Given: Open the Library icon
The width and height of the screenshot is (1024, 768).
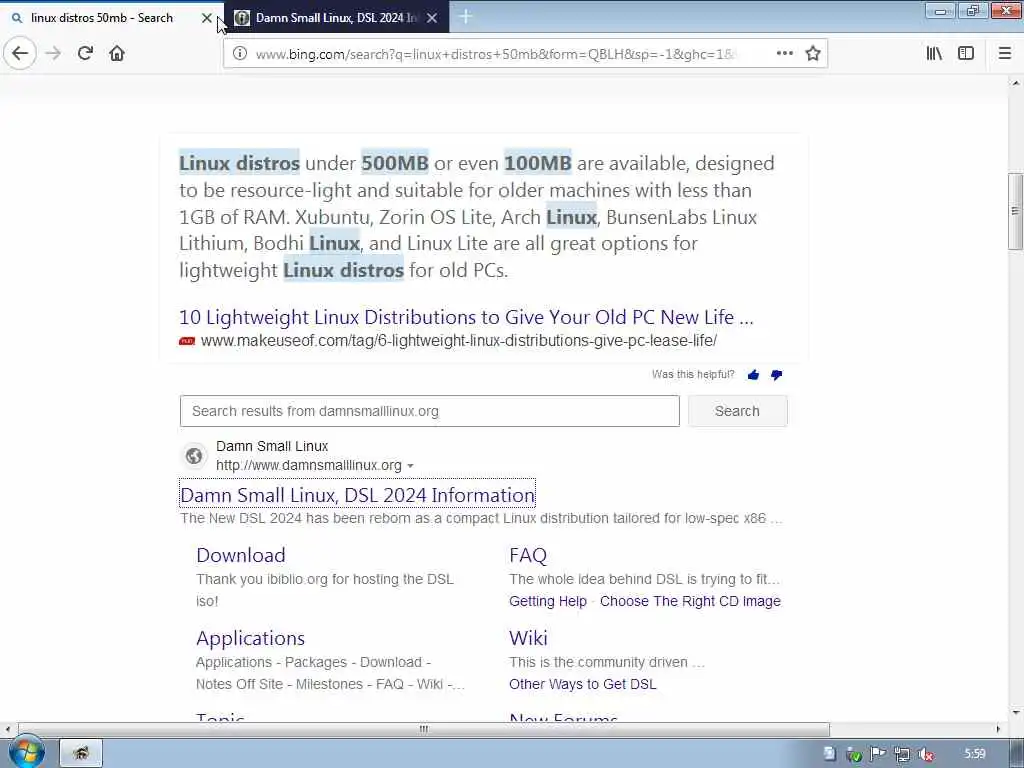Looking at the screenshot, I should 934,54.
